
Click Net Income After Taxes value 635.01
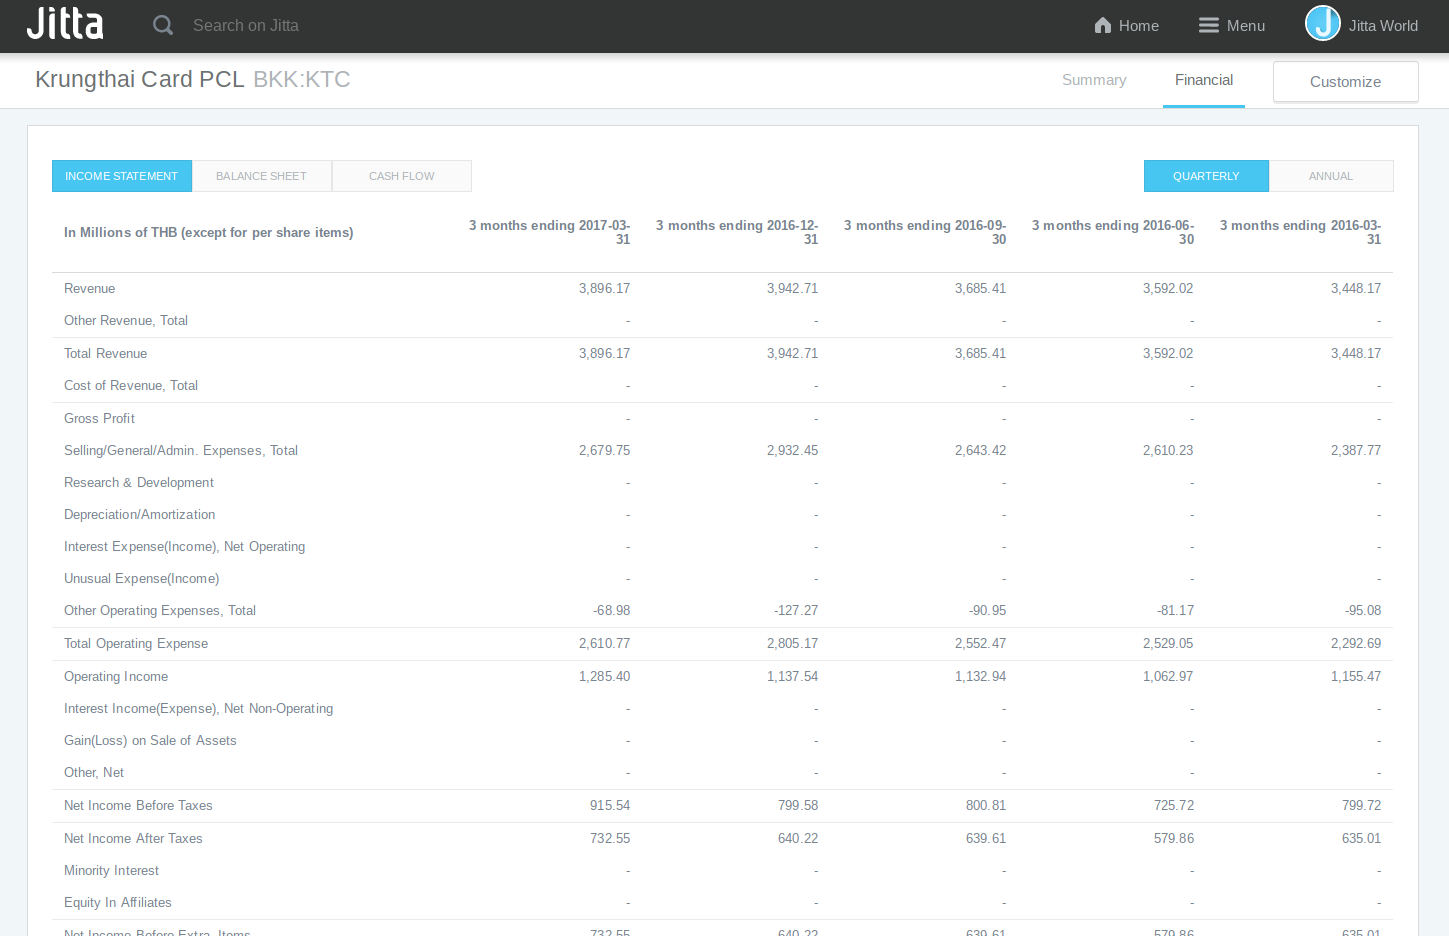(1361, 839)
